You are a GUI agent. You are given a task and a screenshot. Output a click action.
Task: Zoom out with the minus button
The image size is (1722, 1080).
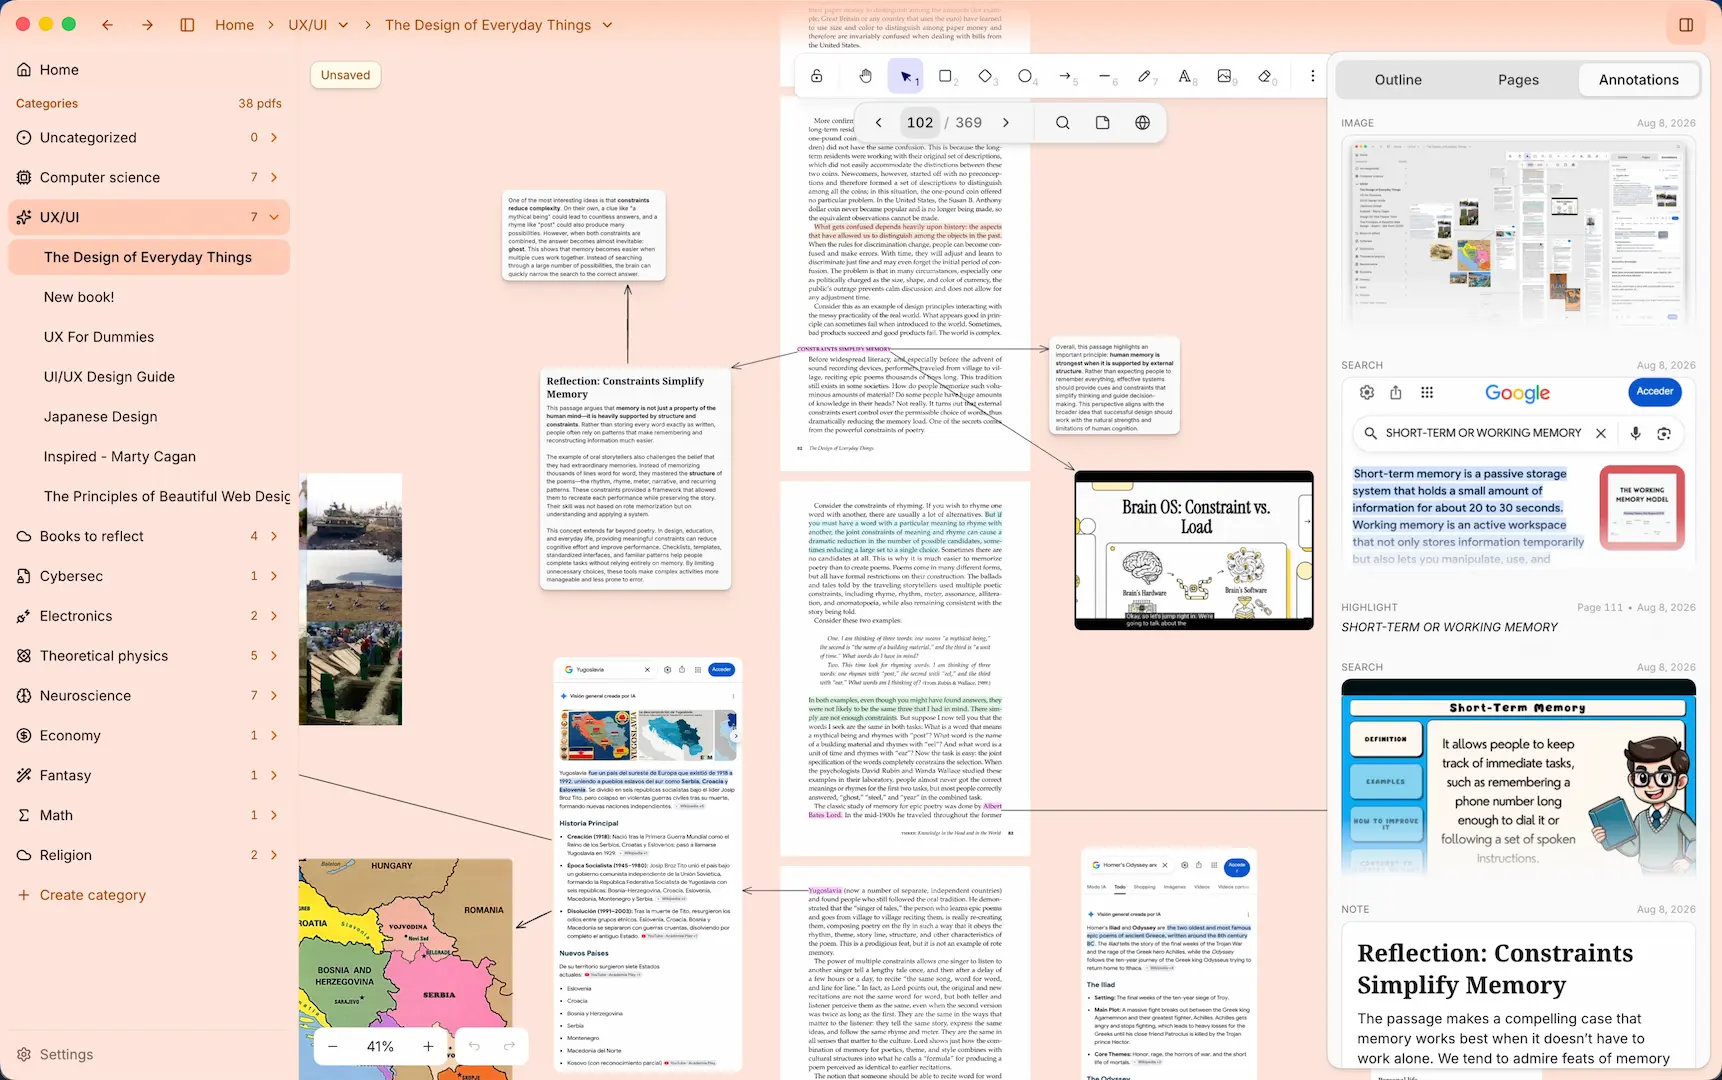[333, 1046]
